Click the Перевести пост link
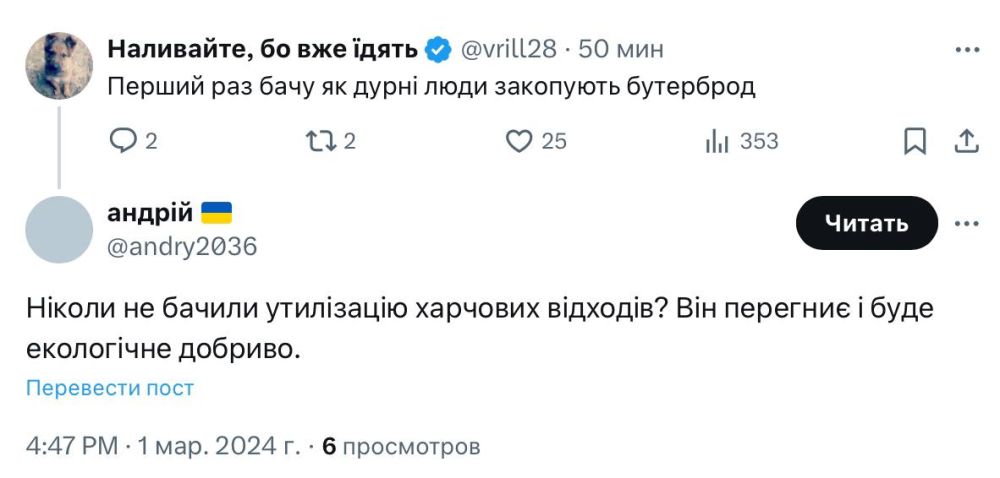1000x478 pixels. (x=110, y=388)
